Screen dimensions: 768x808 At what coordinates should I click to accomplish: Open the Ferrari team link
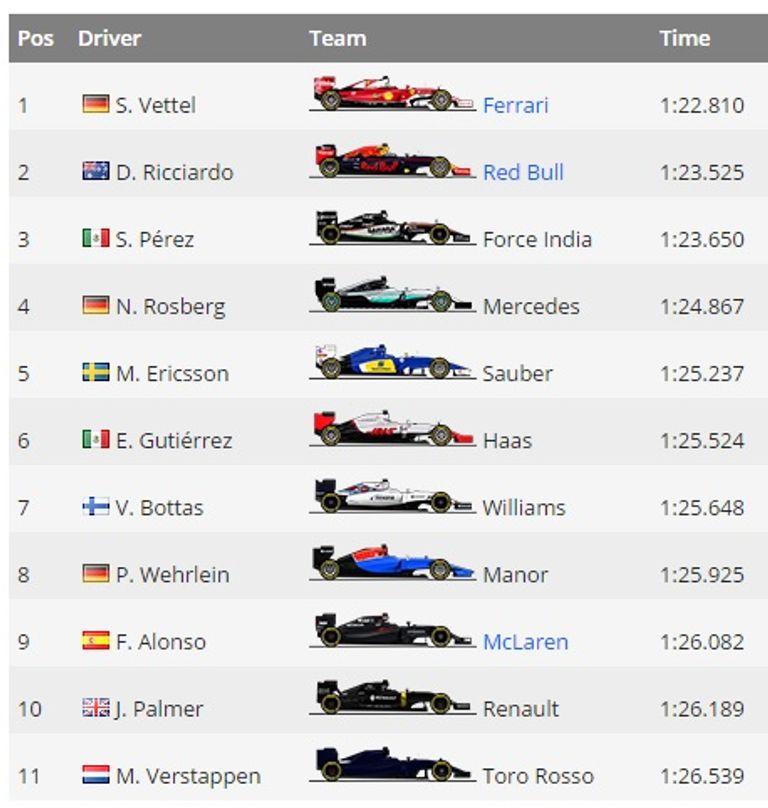[515, 105]
